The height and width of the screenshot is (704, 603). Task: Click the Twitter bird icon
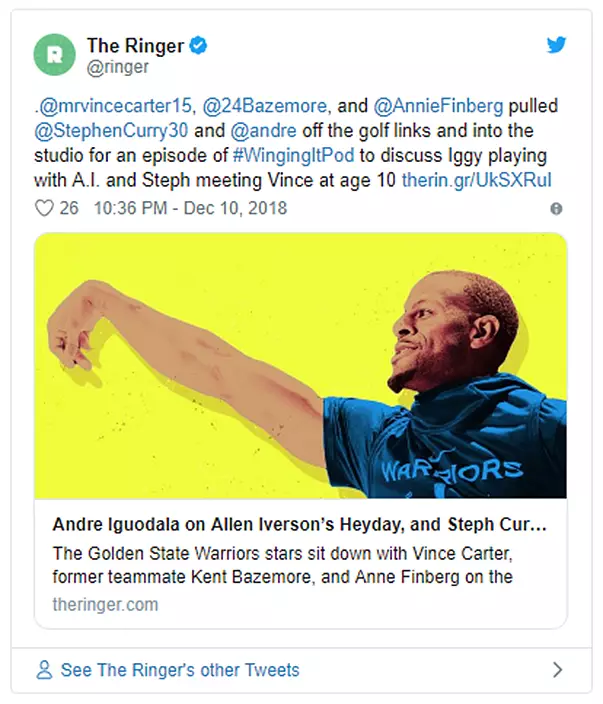click(x=556, y=45)
